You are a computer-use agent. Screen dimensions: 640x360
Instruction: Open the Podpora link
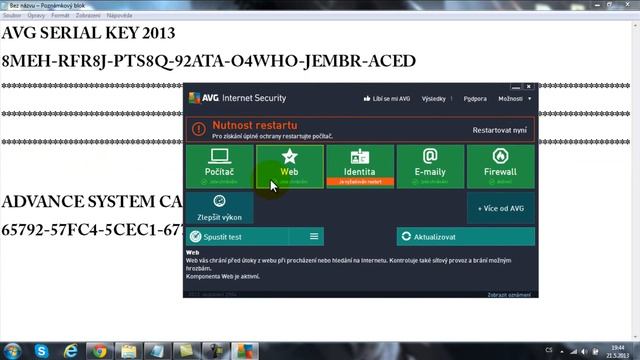click(x=475, y=99)
